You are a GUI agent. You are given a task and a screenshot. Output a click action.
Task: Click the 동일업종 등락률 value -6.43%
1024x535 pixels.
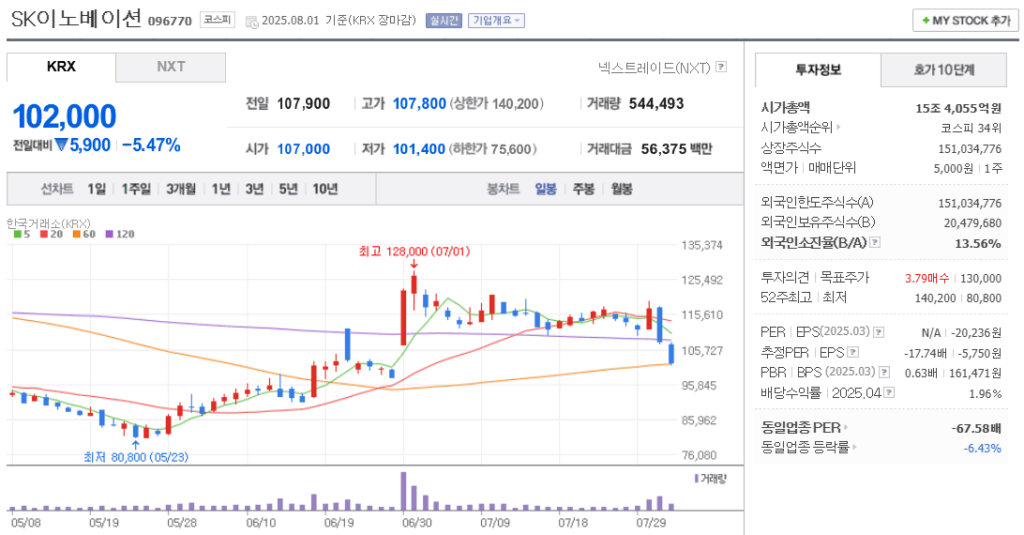click(x=982, y=448)
